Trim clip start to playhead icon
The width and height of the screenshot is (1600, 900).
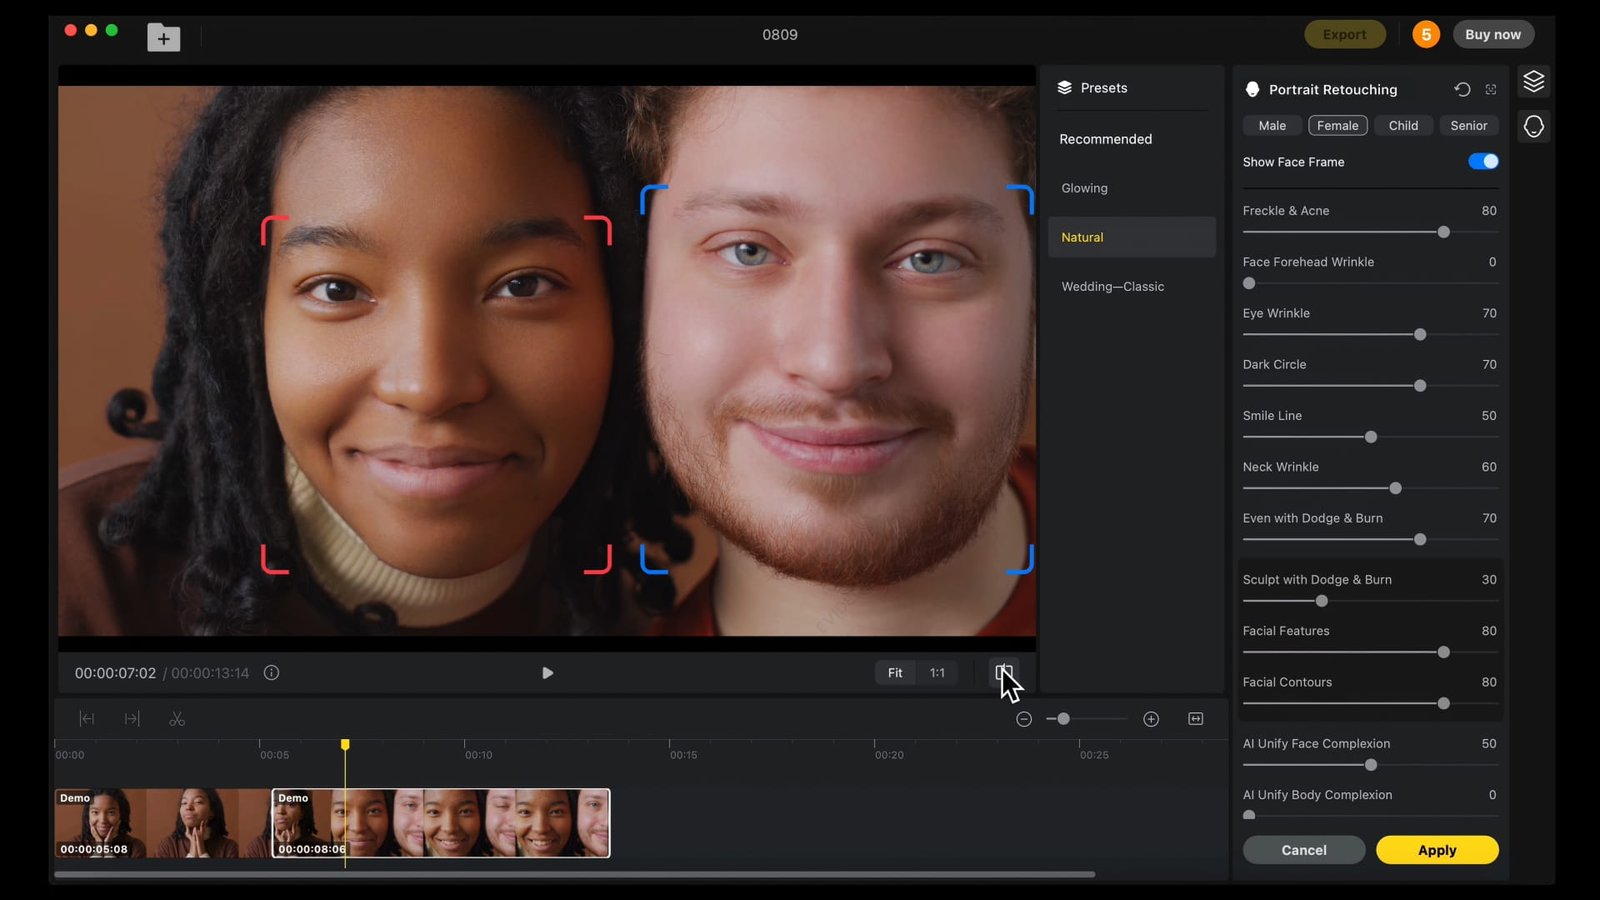click(87, 719)
